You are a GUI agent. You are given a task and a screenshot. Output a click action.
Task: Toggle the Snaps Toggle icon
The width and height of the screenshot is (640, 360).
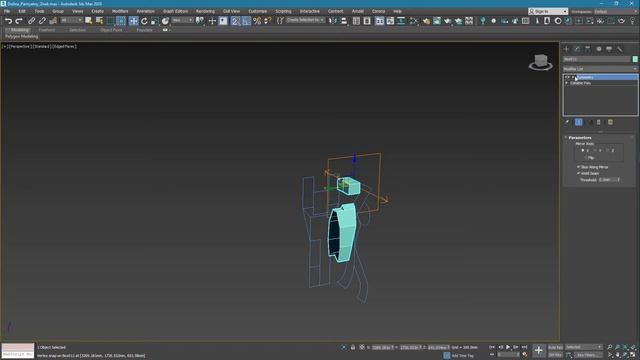tap(235, 21)
